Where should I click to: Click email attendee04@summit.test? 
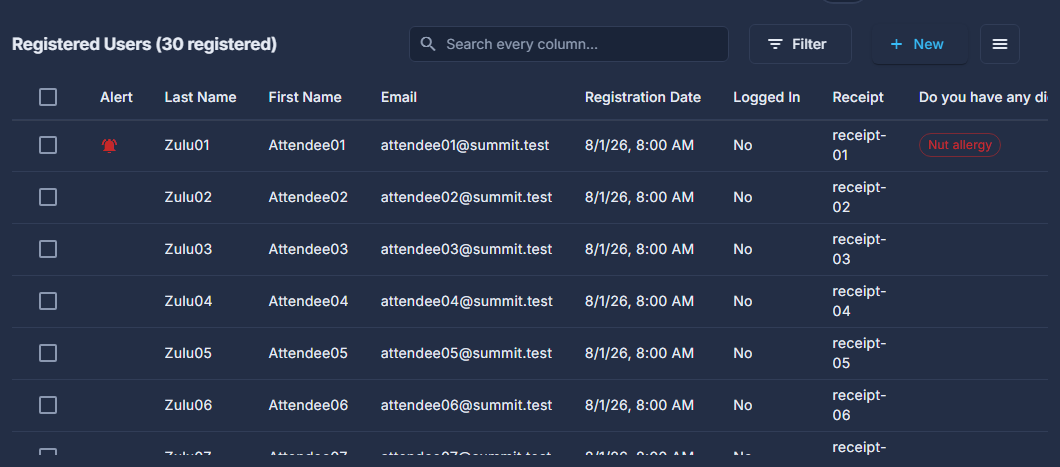click(x=466, y=301)
